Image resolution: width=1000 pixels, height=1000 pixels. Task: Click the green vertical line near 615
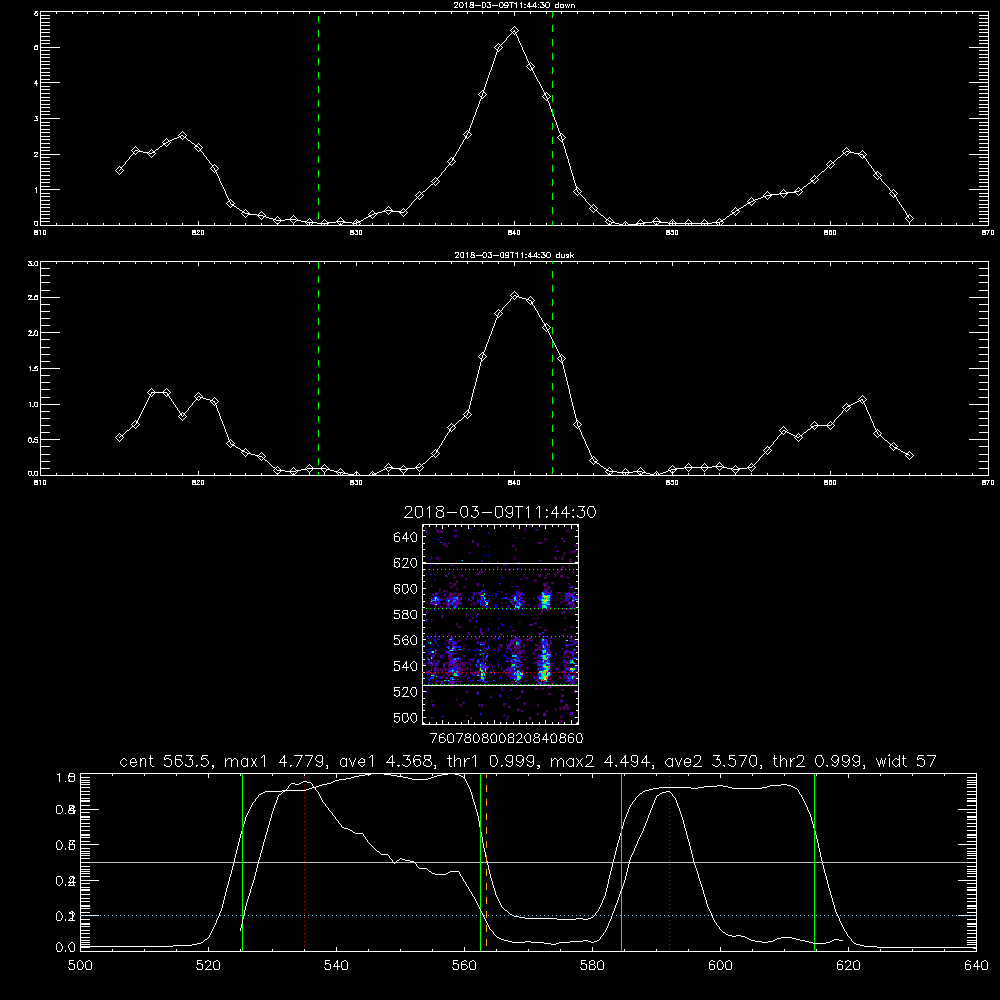pyautogui.click(x=814, y=861)
